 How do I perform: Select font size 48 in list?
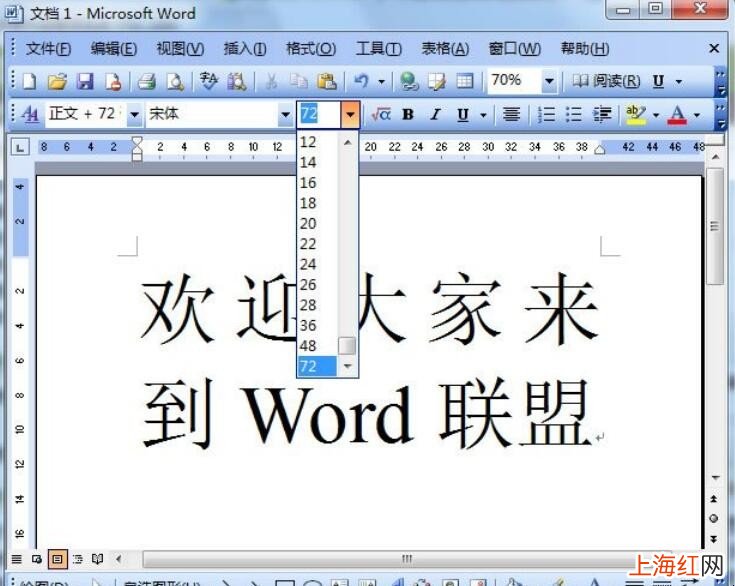coord(317,346)
